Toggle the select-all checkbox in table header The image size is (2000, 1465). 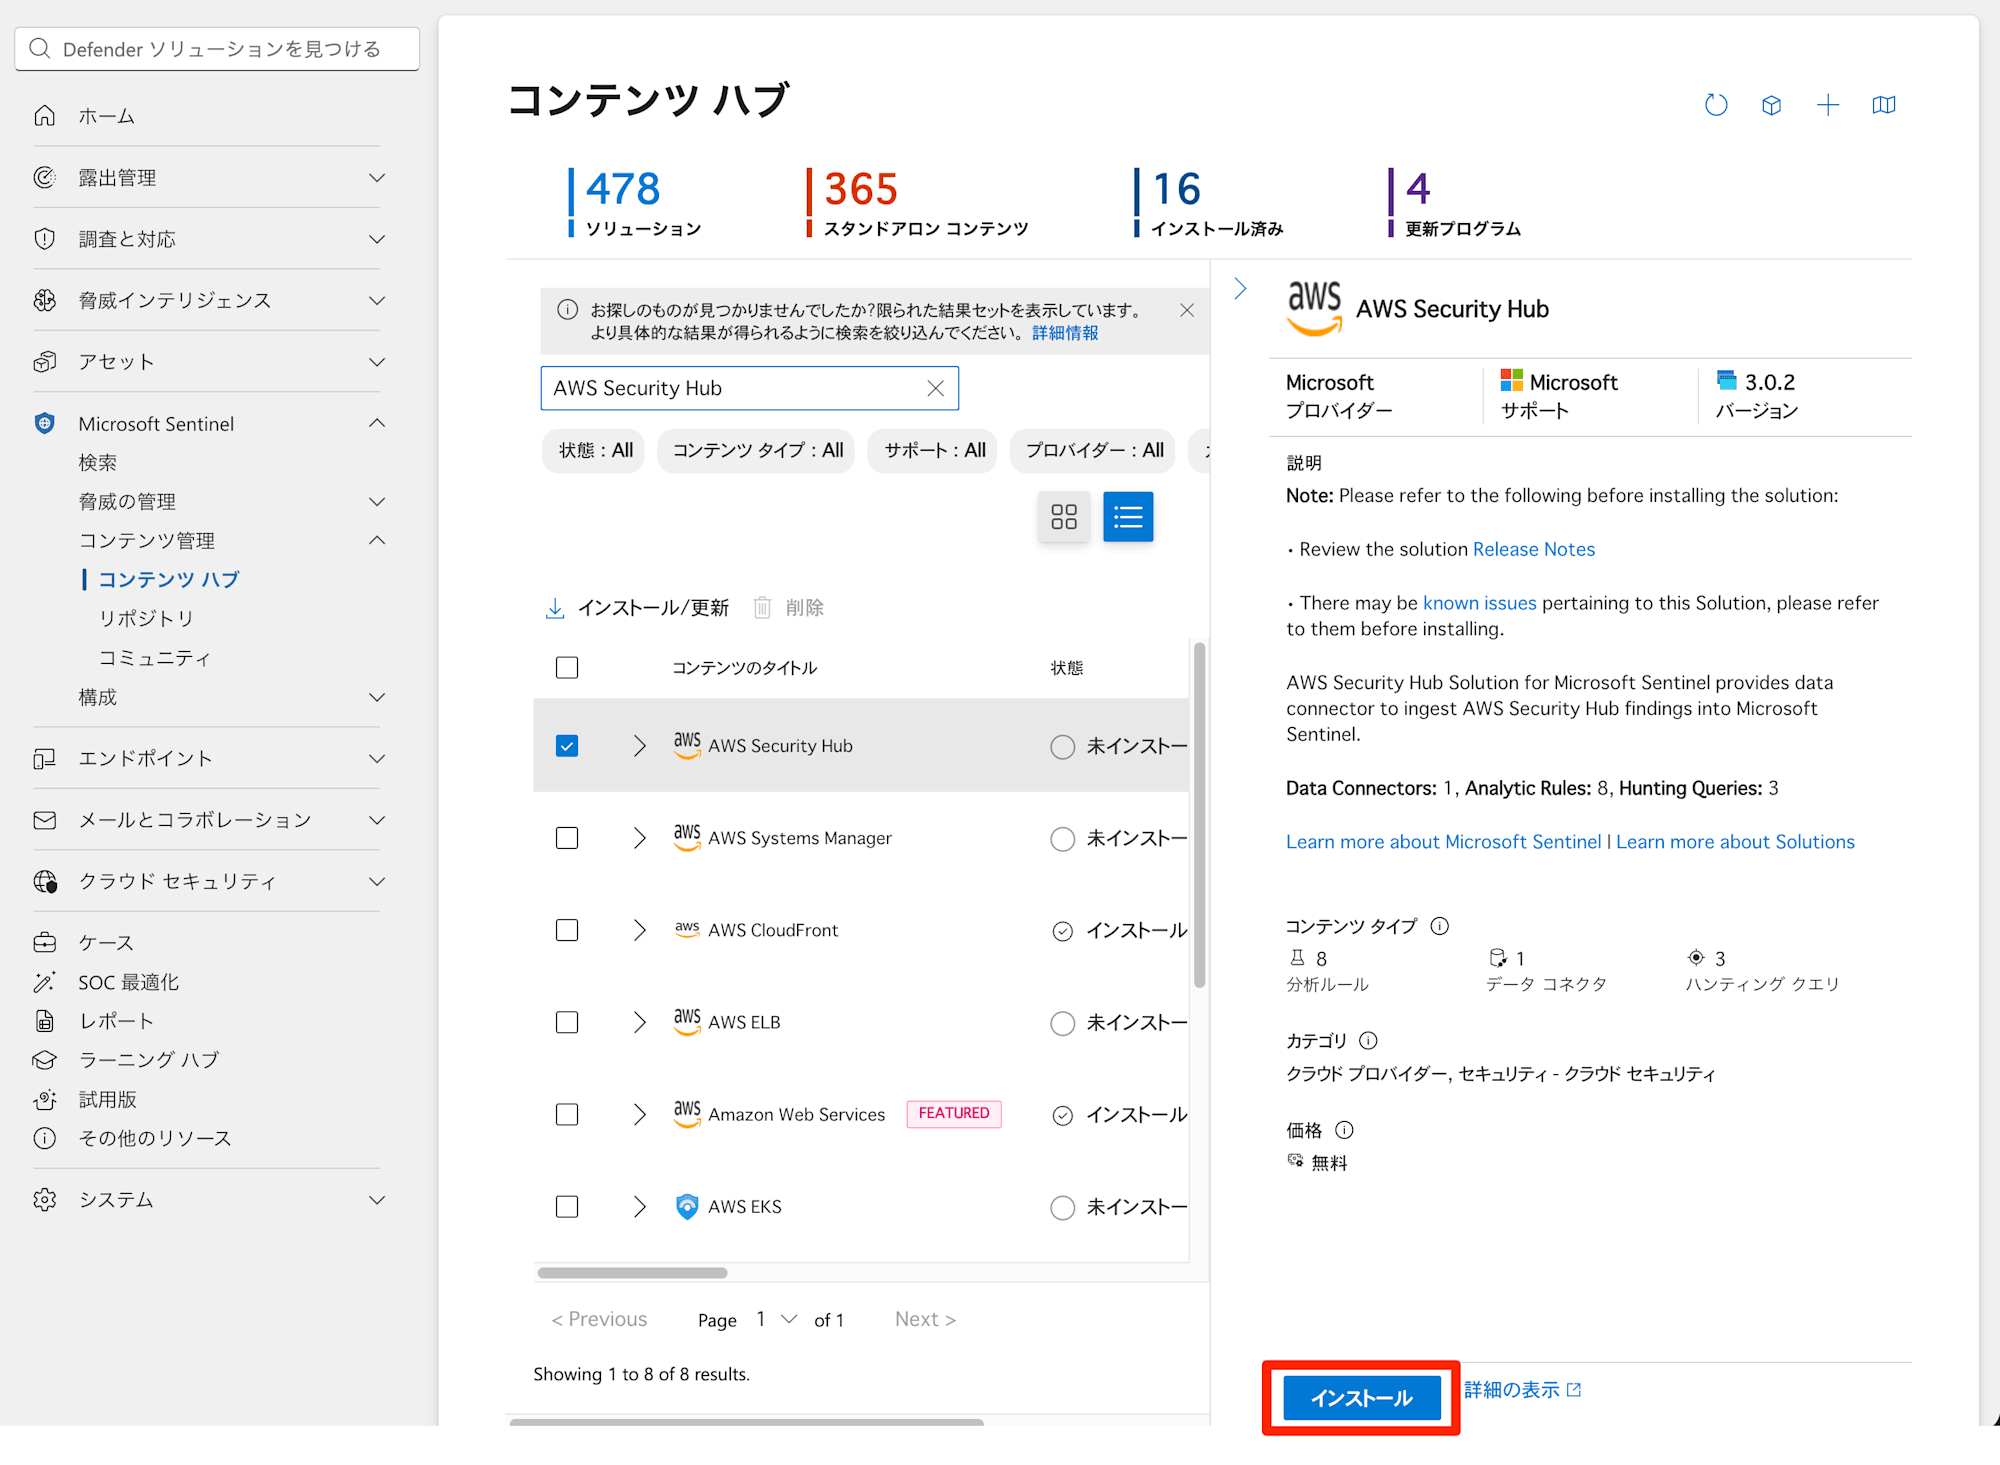(567, 667)
